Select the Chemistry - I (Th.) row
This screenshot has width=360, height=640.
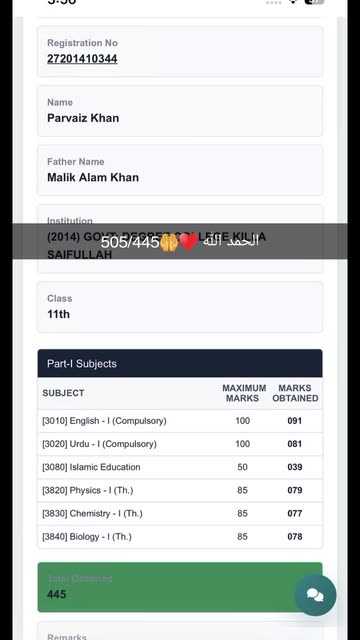tap(180, 514)
